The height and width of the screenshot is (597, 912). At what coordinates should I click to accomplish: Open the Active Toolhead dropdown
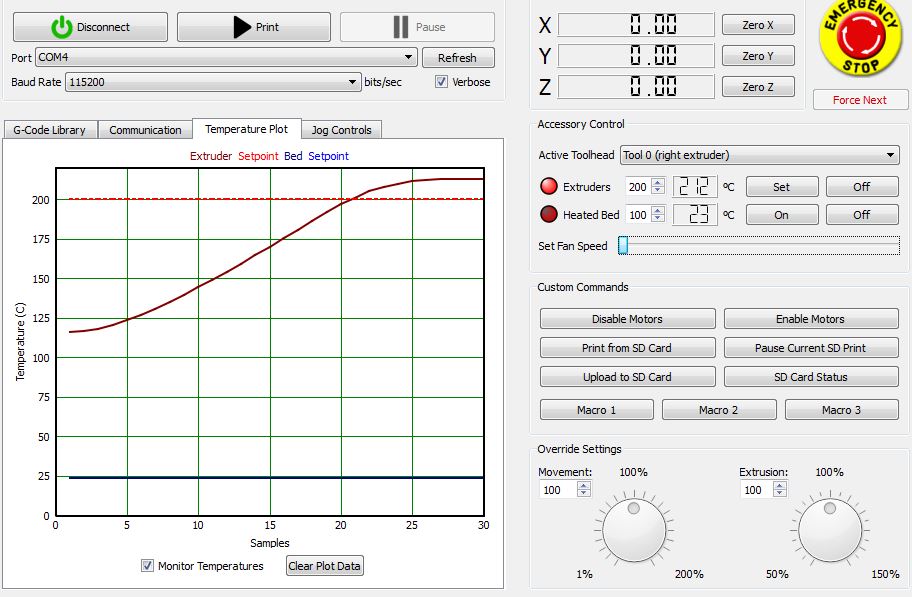tap(759, 155)
